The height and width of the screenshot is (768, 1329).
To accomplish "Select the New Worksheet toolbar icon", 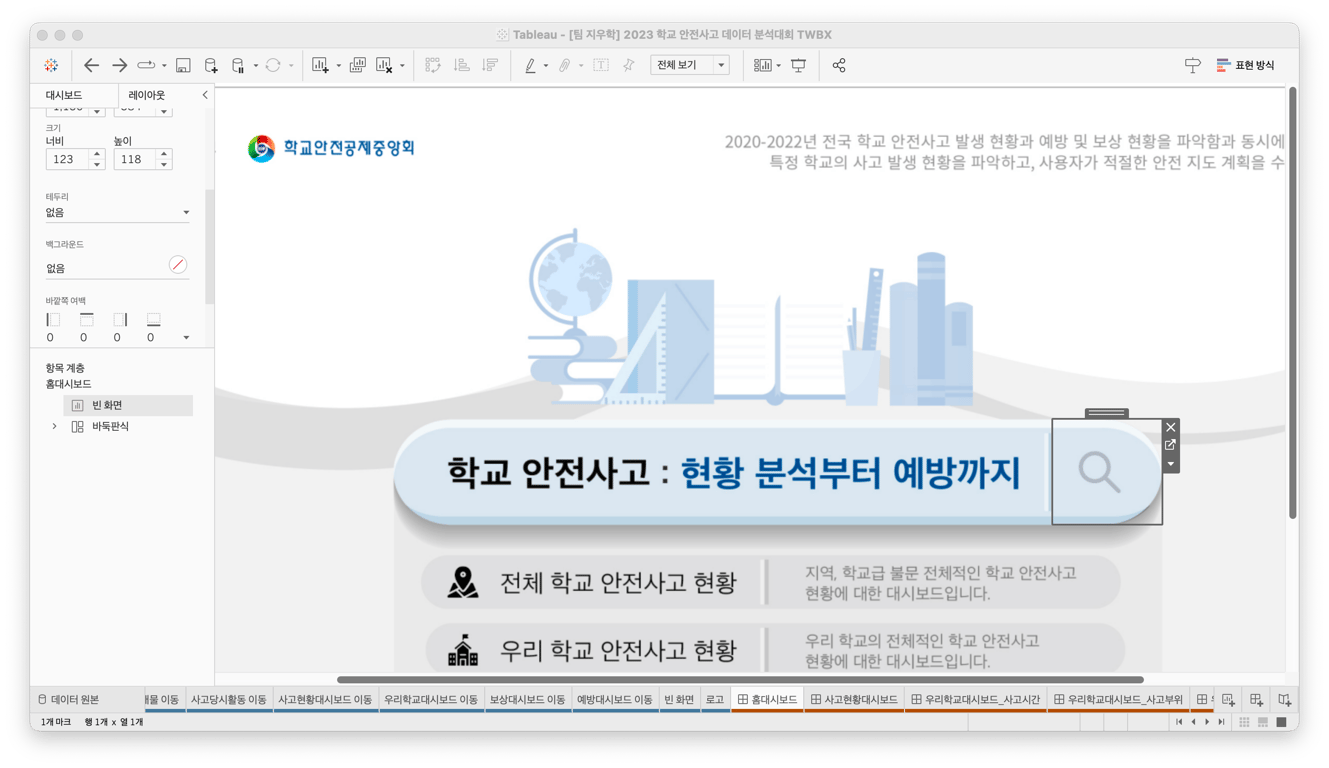I will (x=319, y=65).
